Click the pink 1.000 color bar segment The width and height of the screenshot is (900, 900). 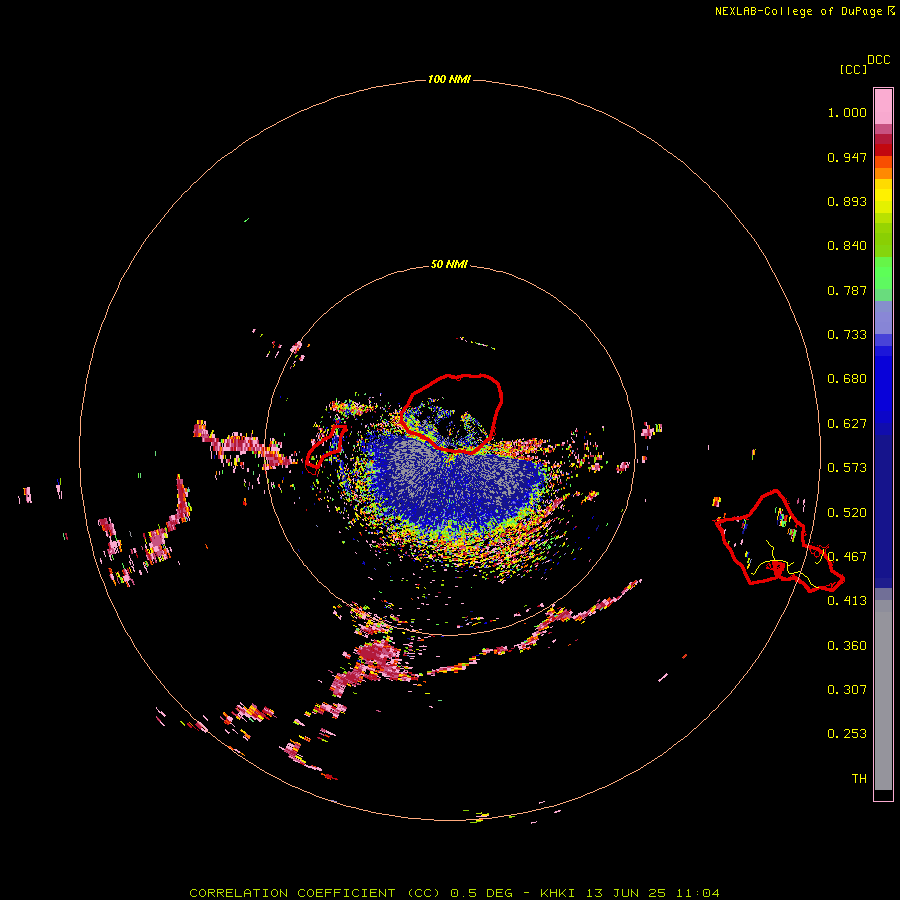tap(883, 107)
